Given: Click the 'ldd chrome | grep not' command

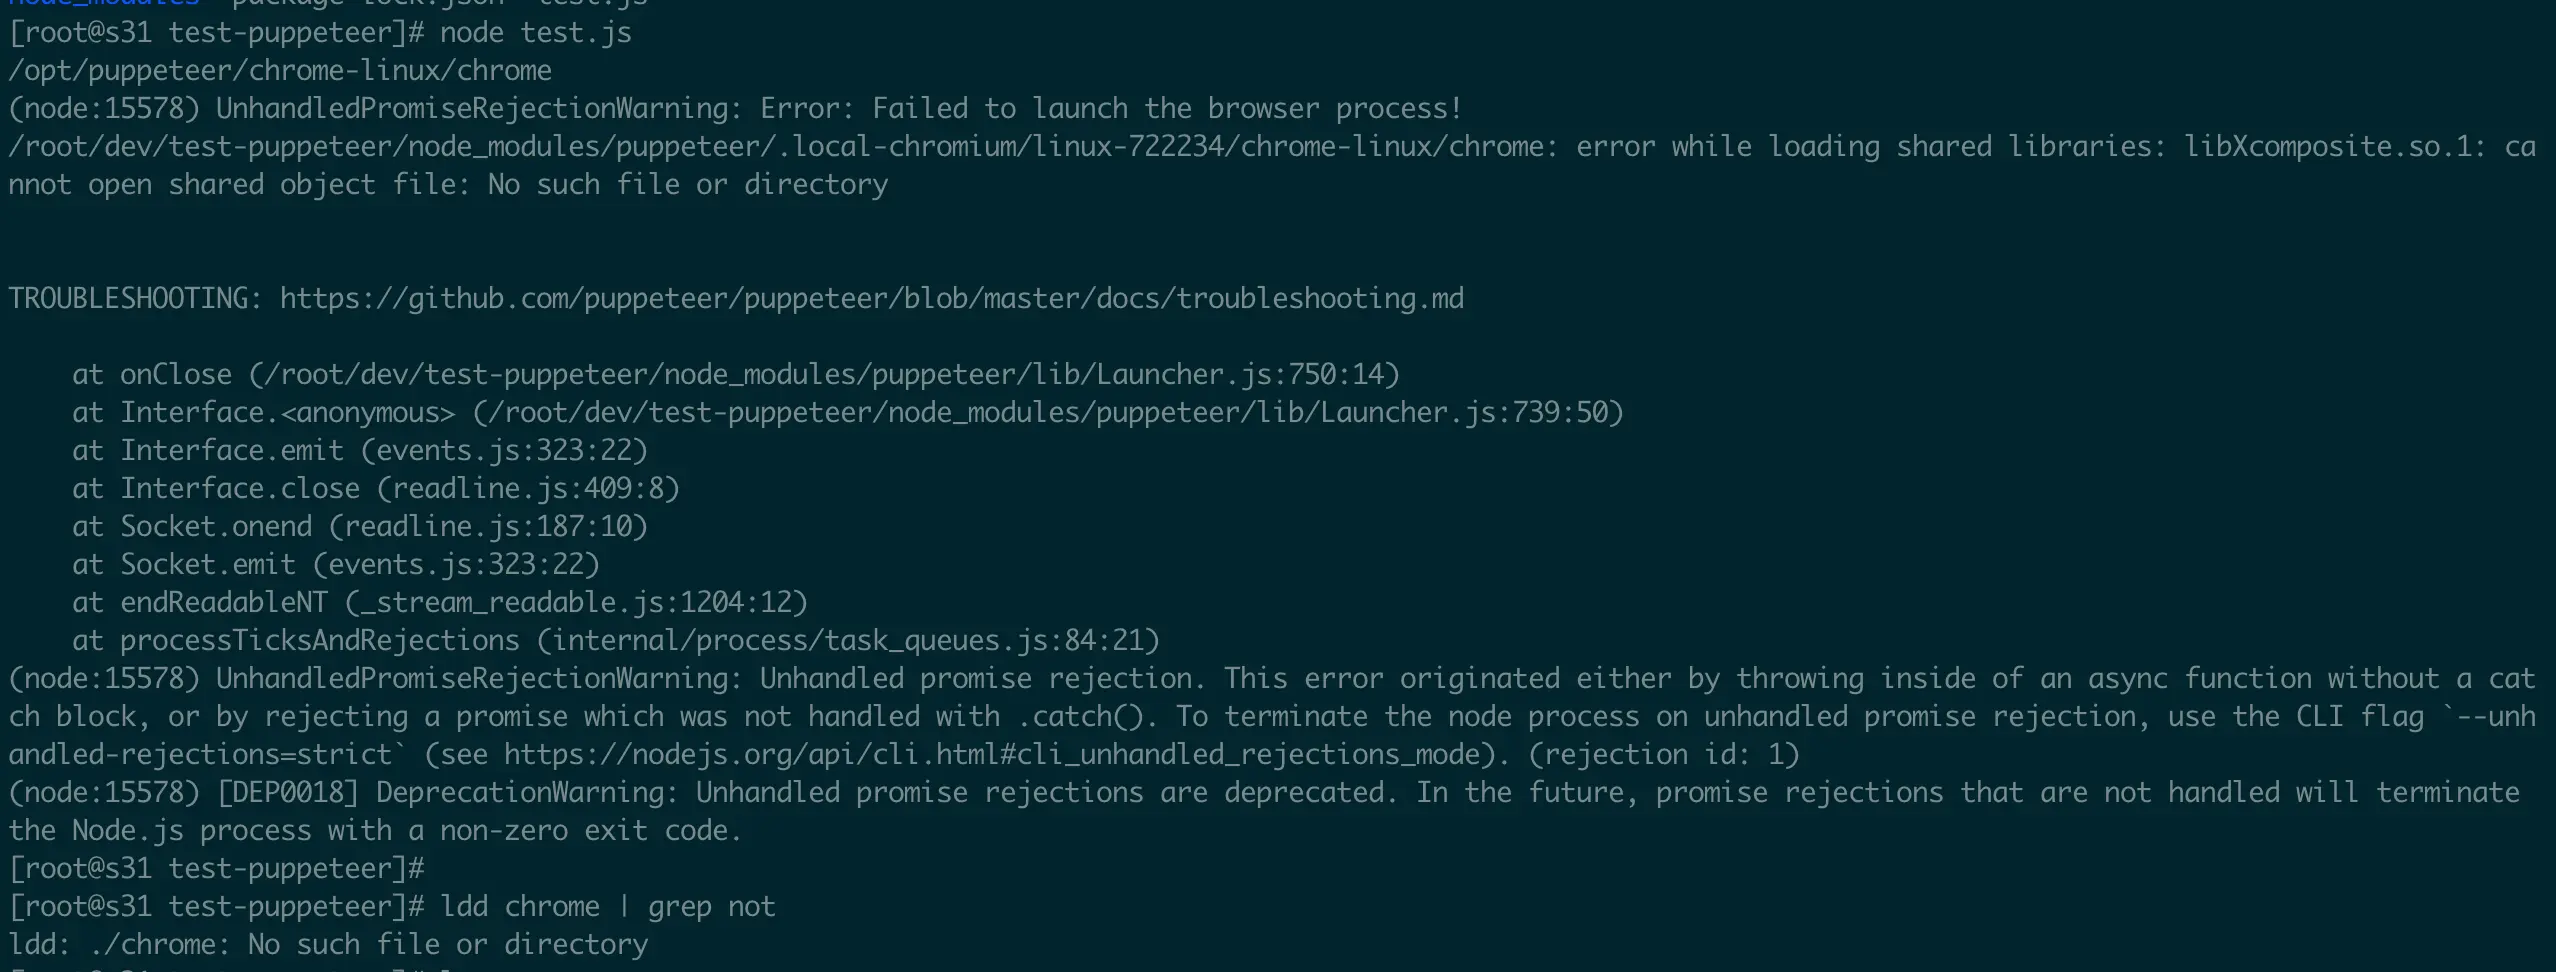Looking at the screenshot, I should click(x=607, y=906).
